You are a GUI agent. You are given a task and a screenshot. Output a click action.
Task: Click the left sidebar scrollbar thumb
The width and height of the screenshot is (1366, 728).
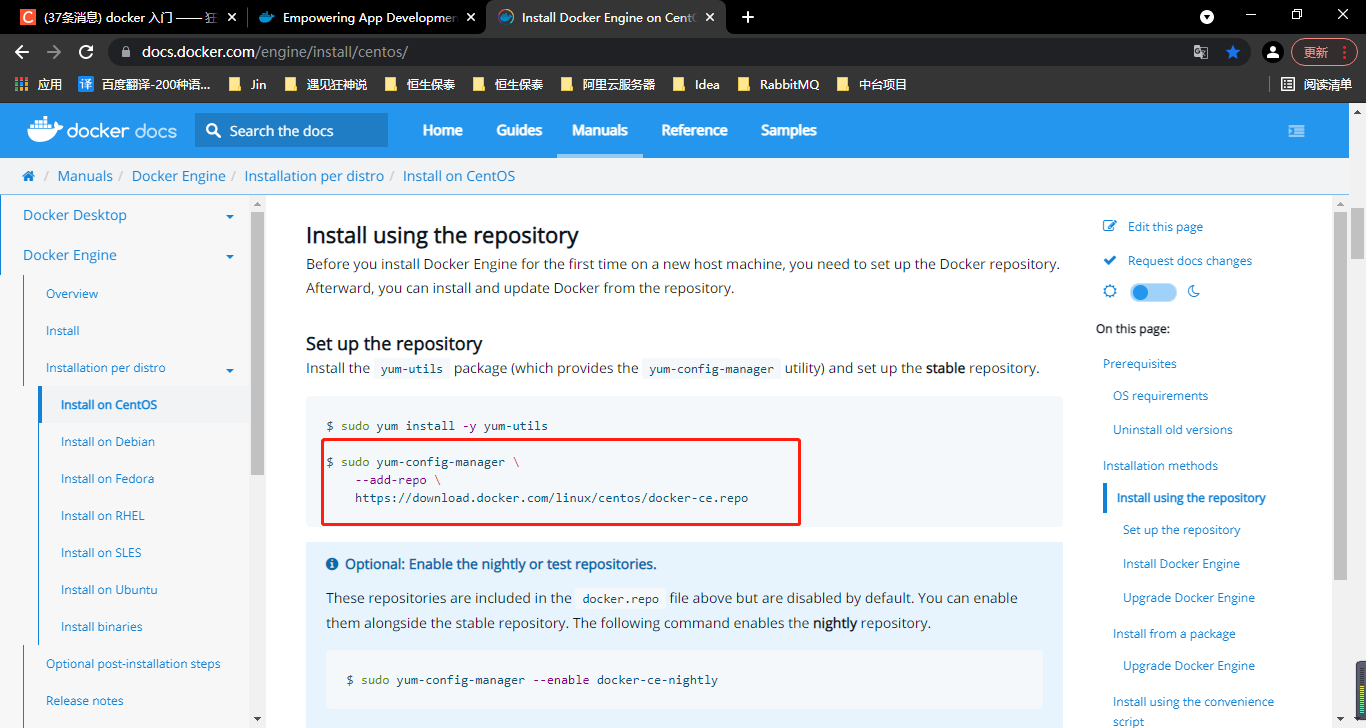tap(257, 343)
